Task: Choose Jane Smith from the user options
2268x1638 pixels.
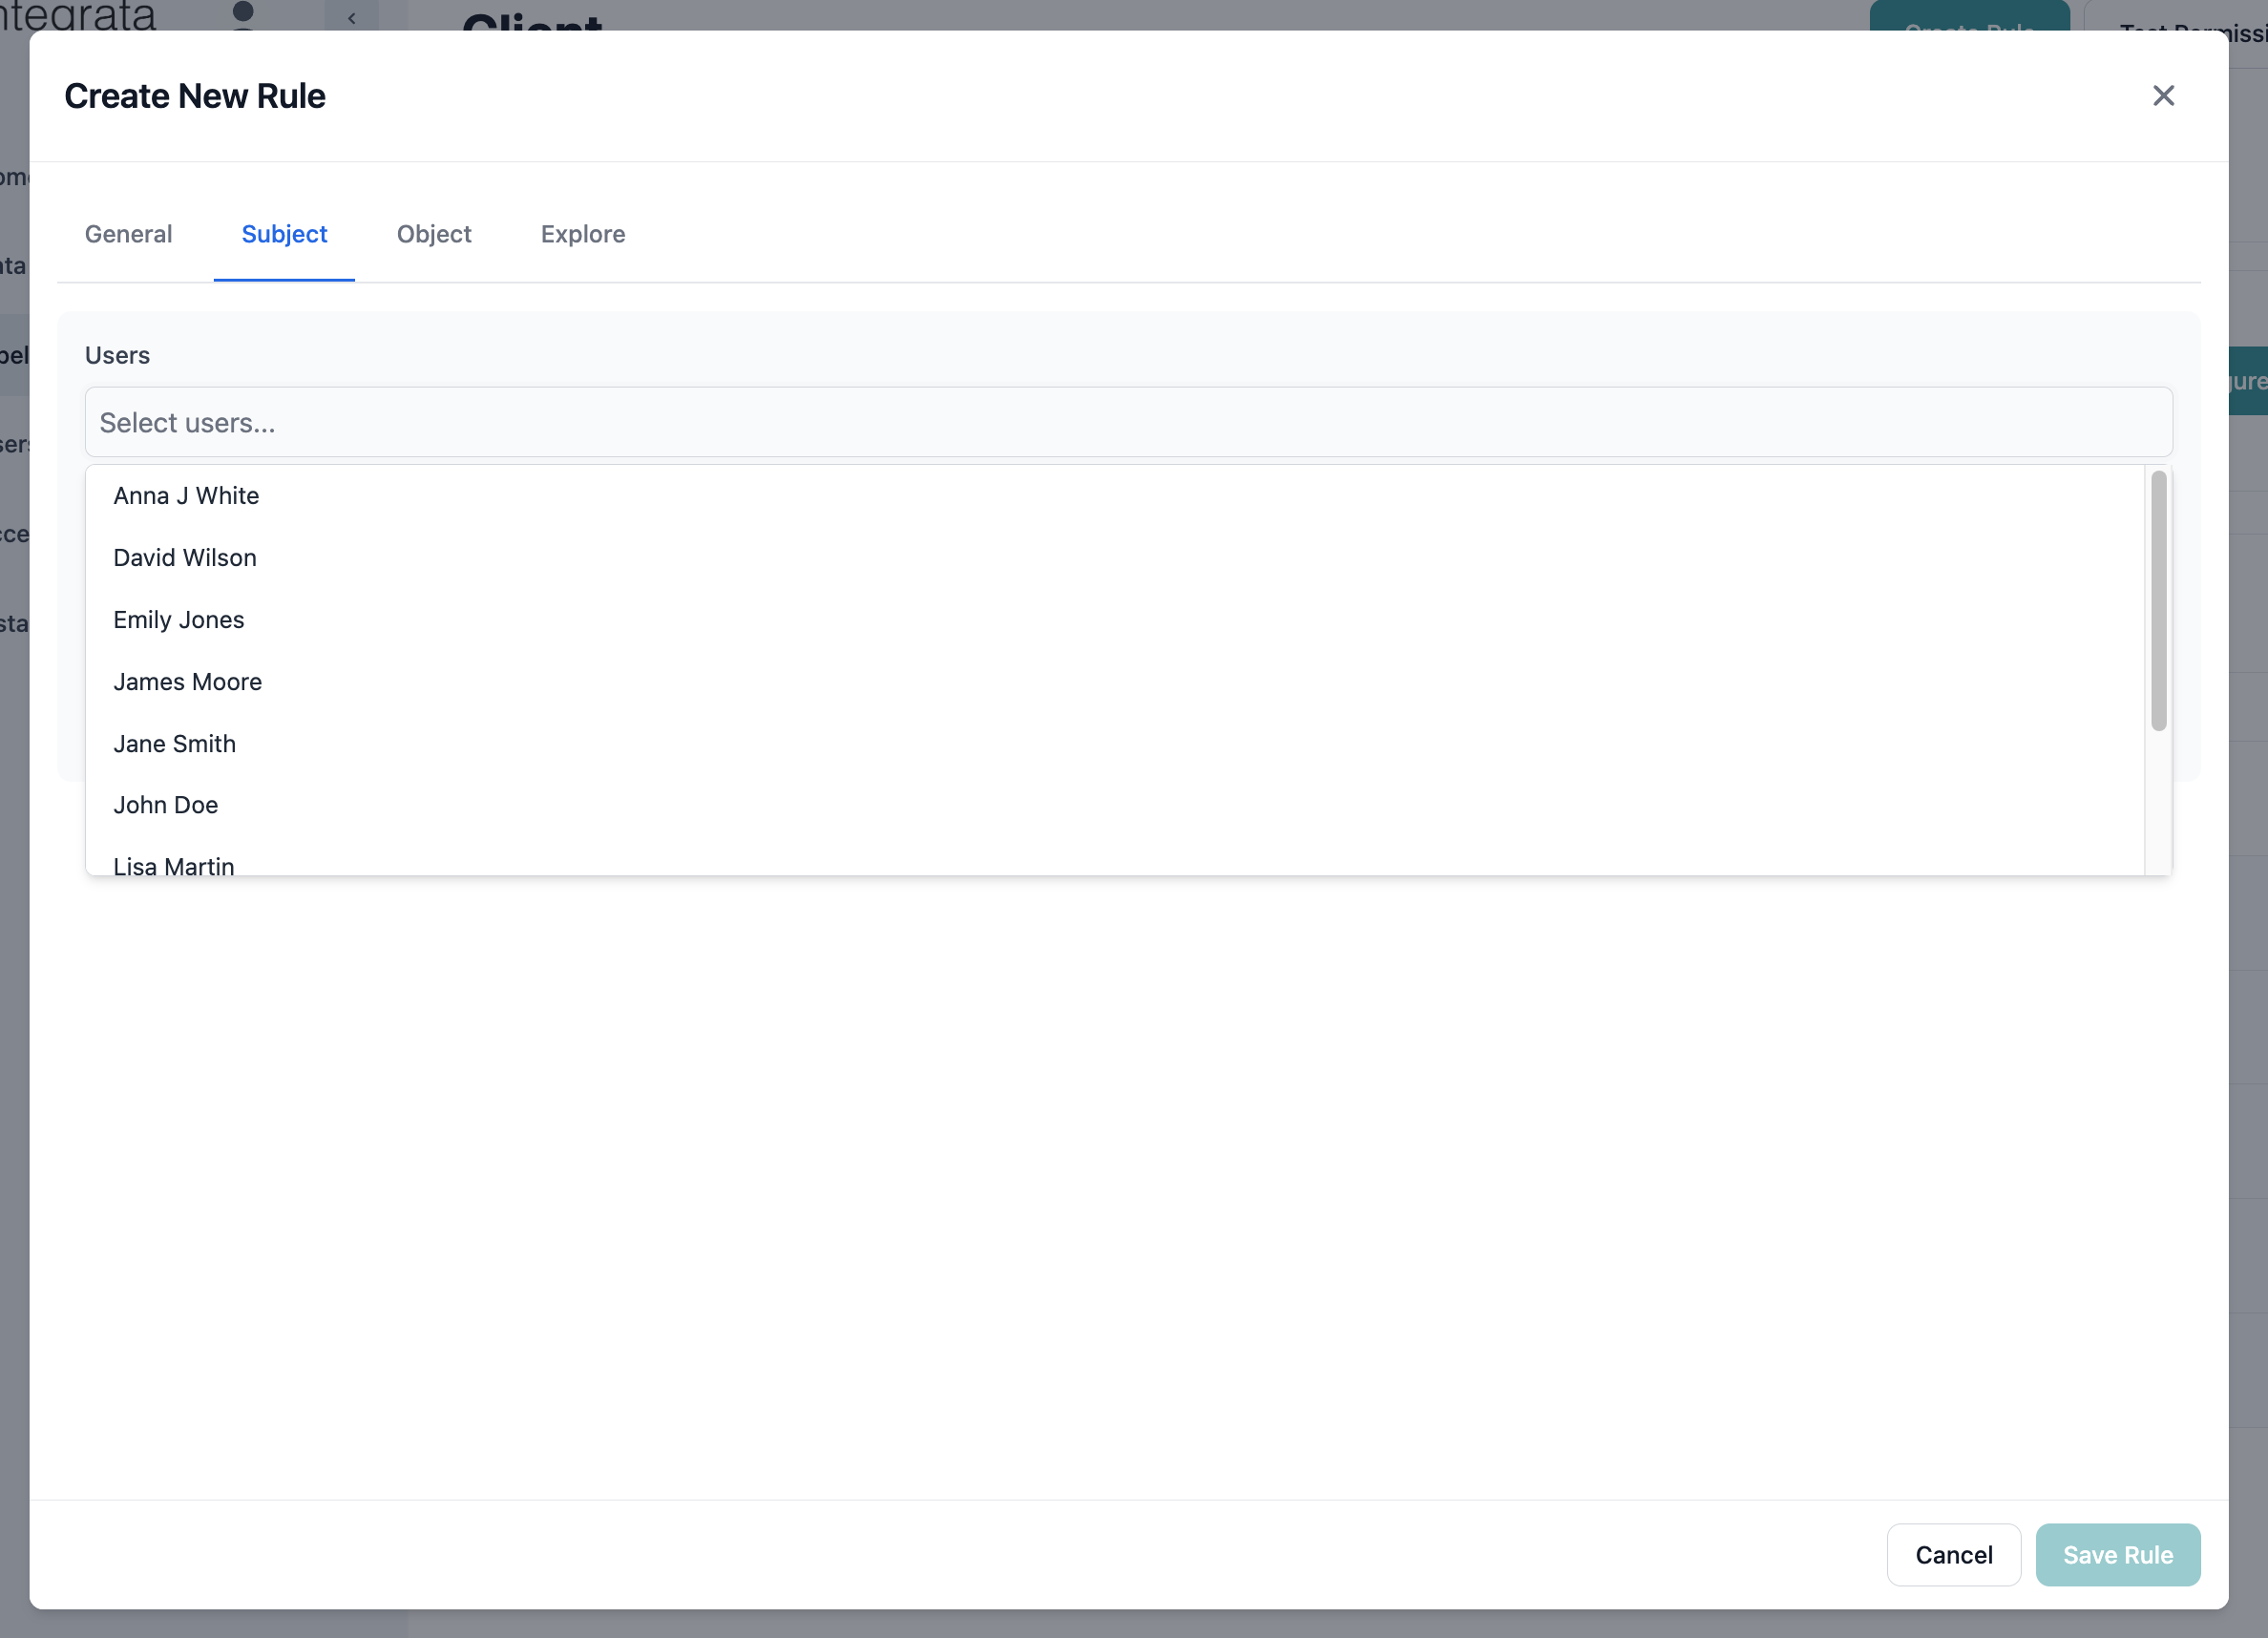Action: [175, 744]
